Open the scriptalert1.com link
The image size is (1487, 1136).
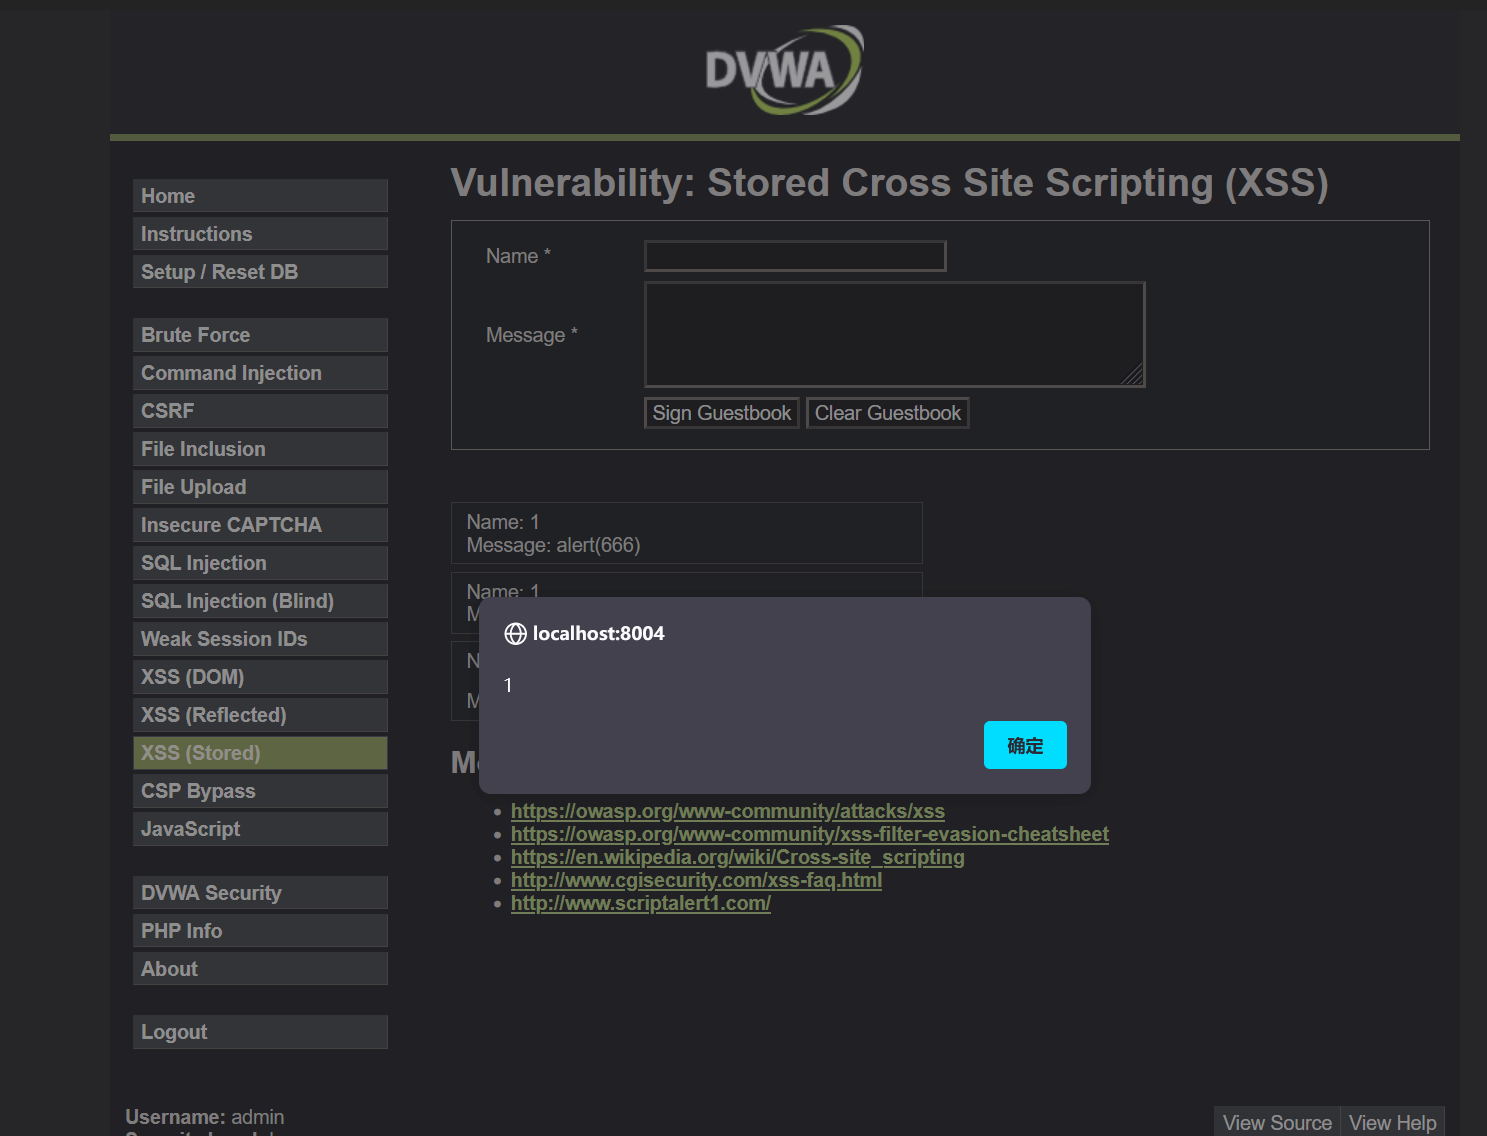pyautogui.click(x=641, y=903)
